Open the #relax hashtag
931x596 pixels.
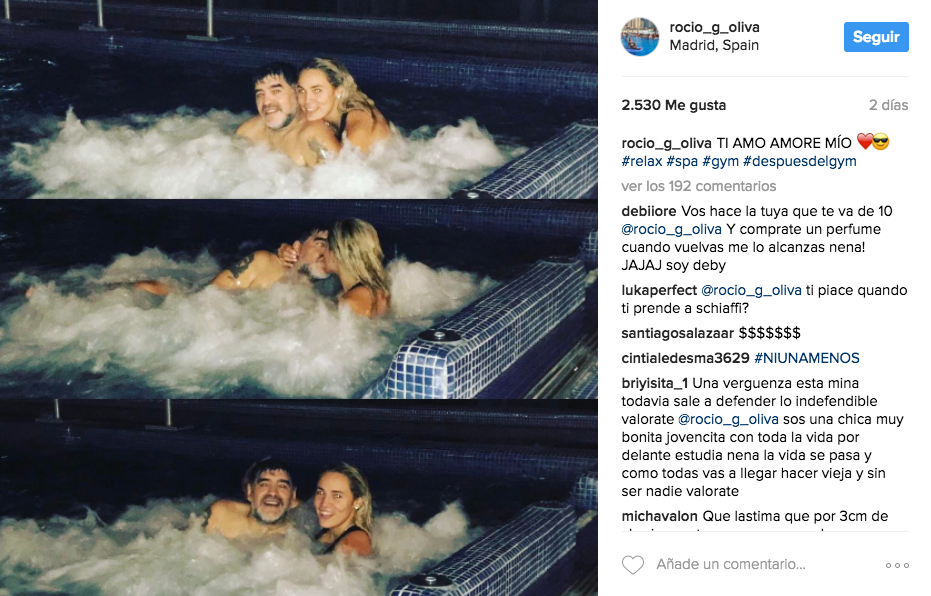tap(641, 161)
